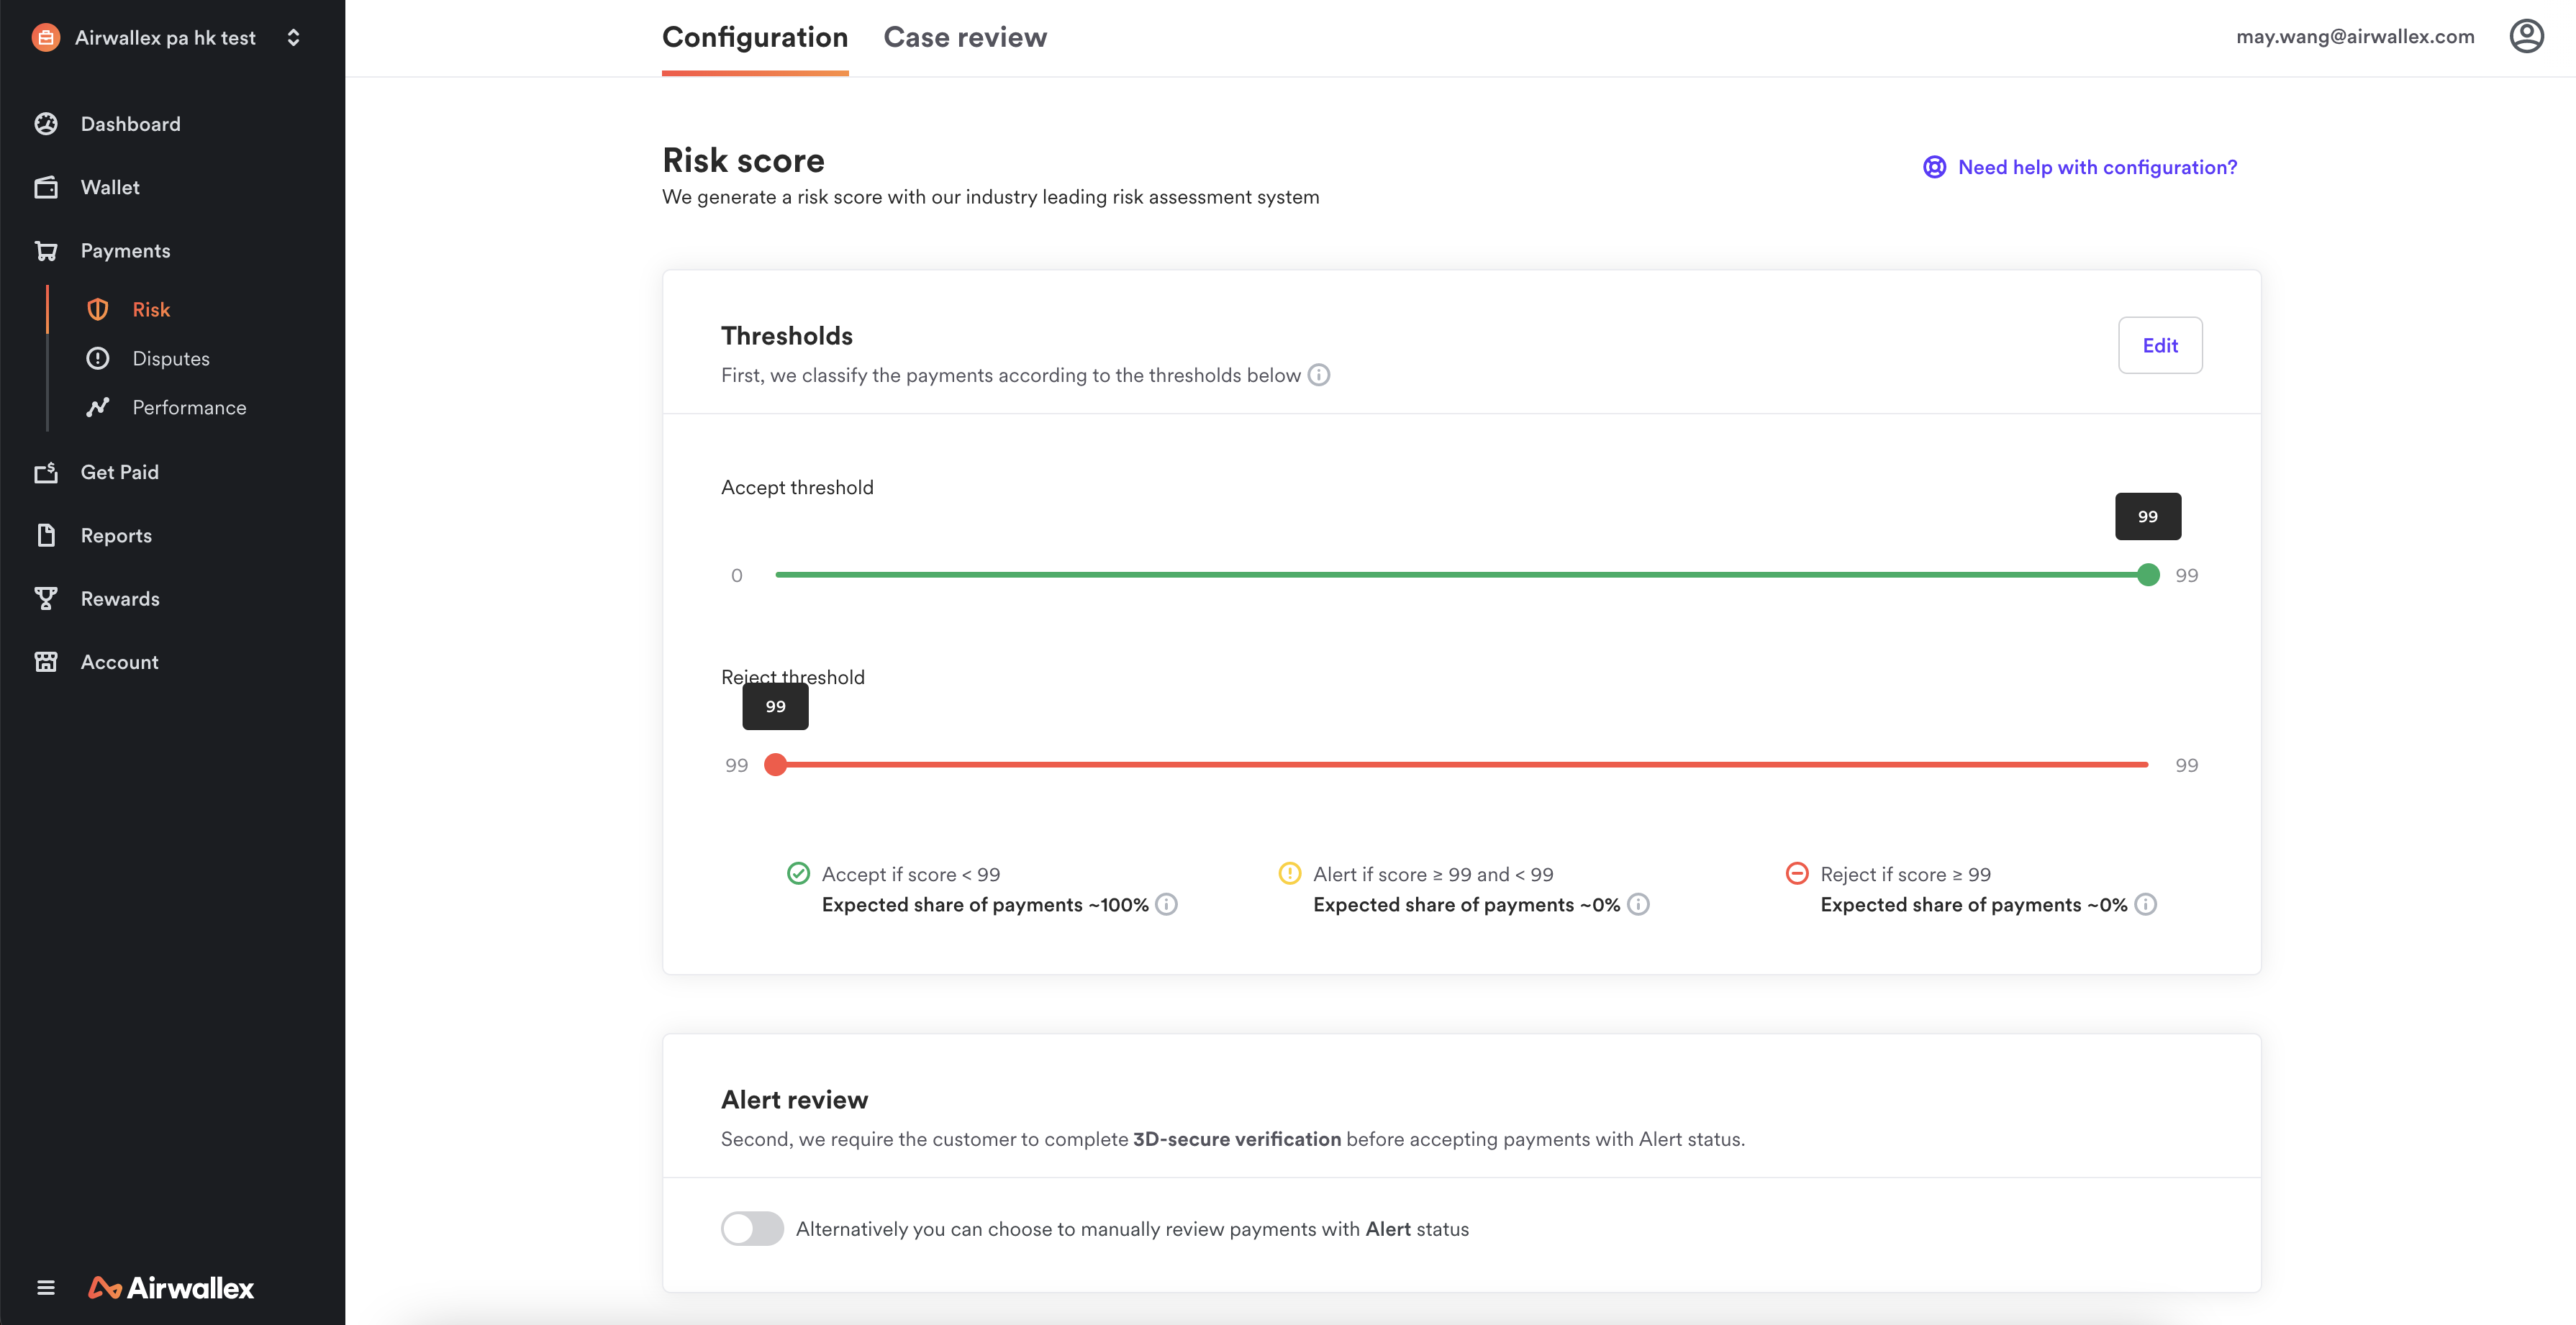This screenshot has height=1325, width=2576.
Task: Click the Rewards trophy icon
Action: coord(46,598)
